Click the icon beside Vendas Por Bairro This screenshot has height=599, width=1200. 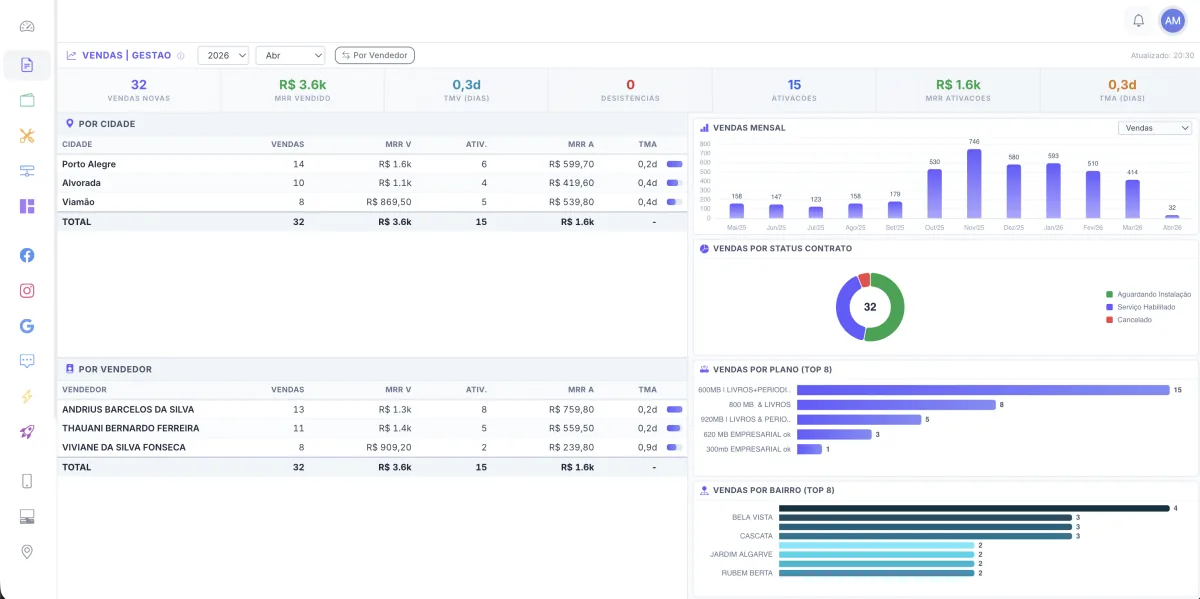(704, 490)
